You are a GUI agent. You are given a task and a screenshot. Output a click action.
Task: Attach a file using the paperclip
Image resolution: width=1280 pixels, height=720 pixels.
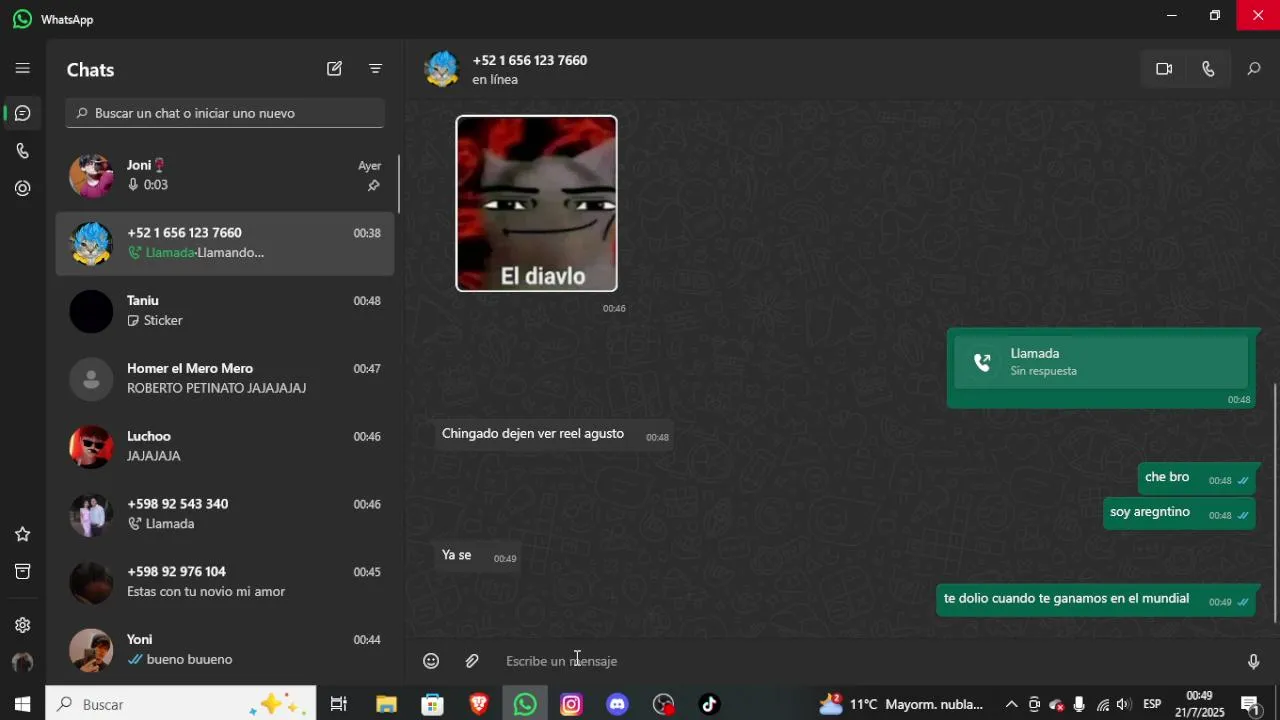pos(472,661)
